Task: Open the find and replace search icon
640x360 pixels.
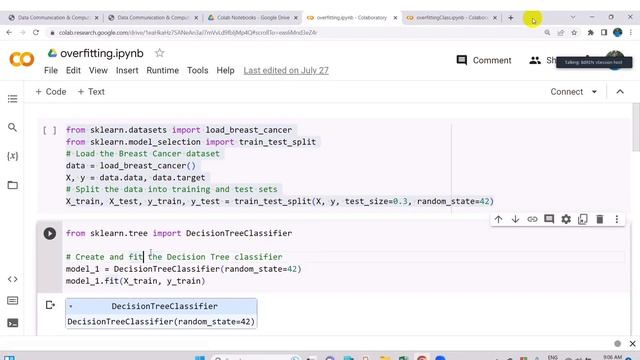Action: coord(13,127)
